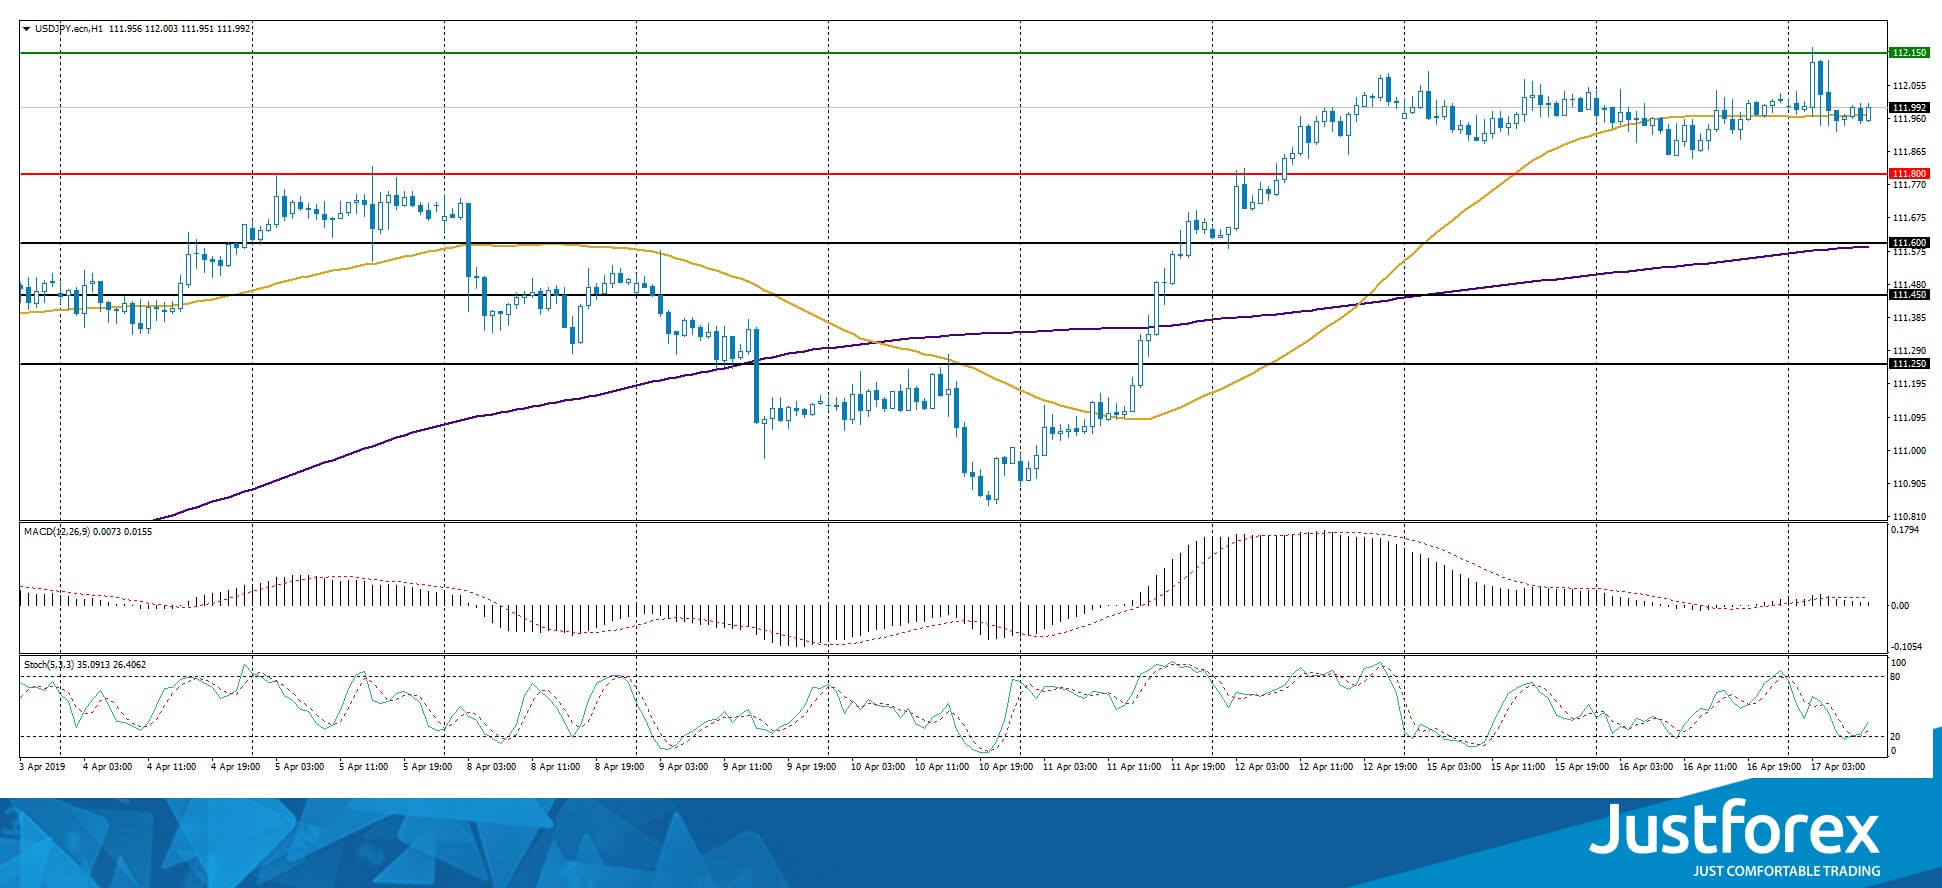Click "16 Apr 03:00" on the time axis
Screen dimensions: 1942x888
click(1646, 767)
